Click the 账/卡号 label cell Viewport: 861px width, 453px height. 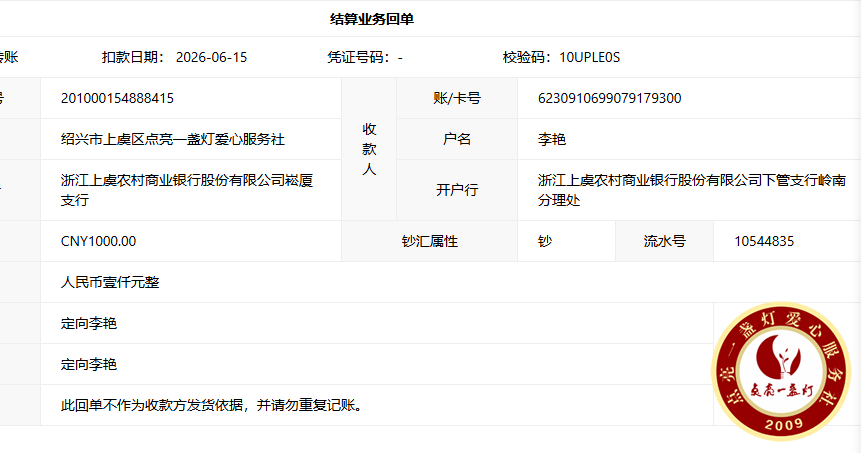[x=457, y=98]
